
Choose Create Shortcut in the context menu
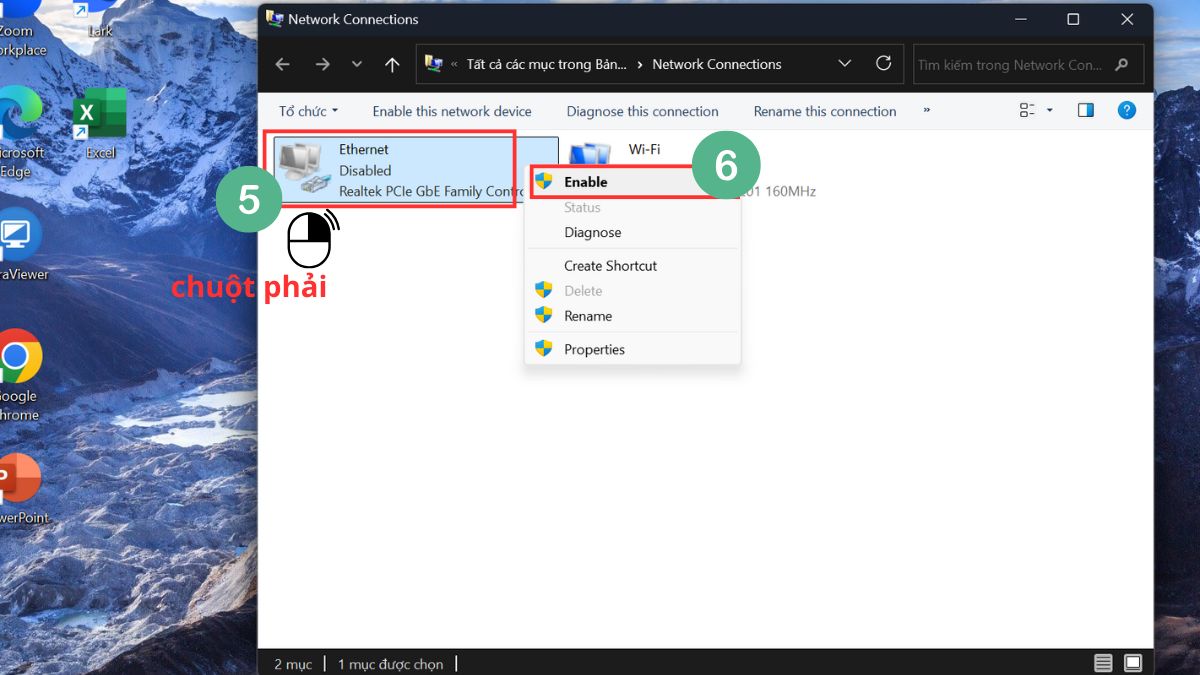pyautogui.click(x=610, y=266)
